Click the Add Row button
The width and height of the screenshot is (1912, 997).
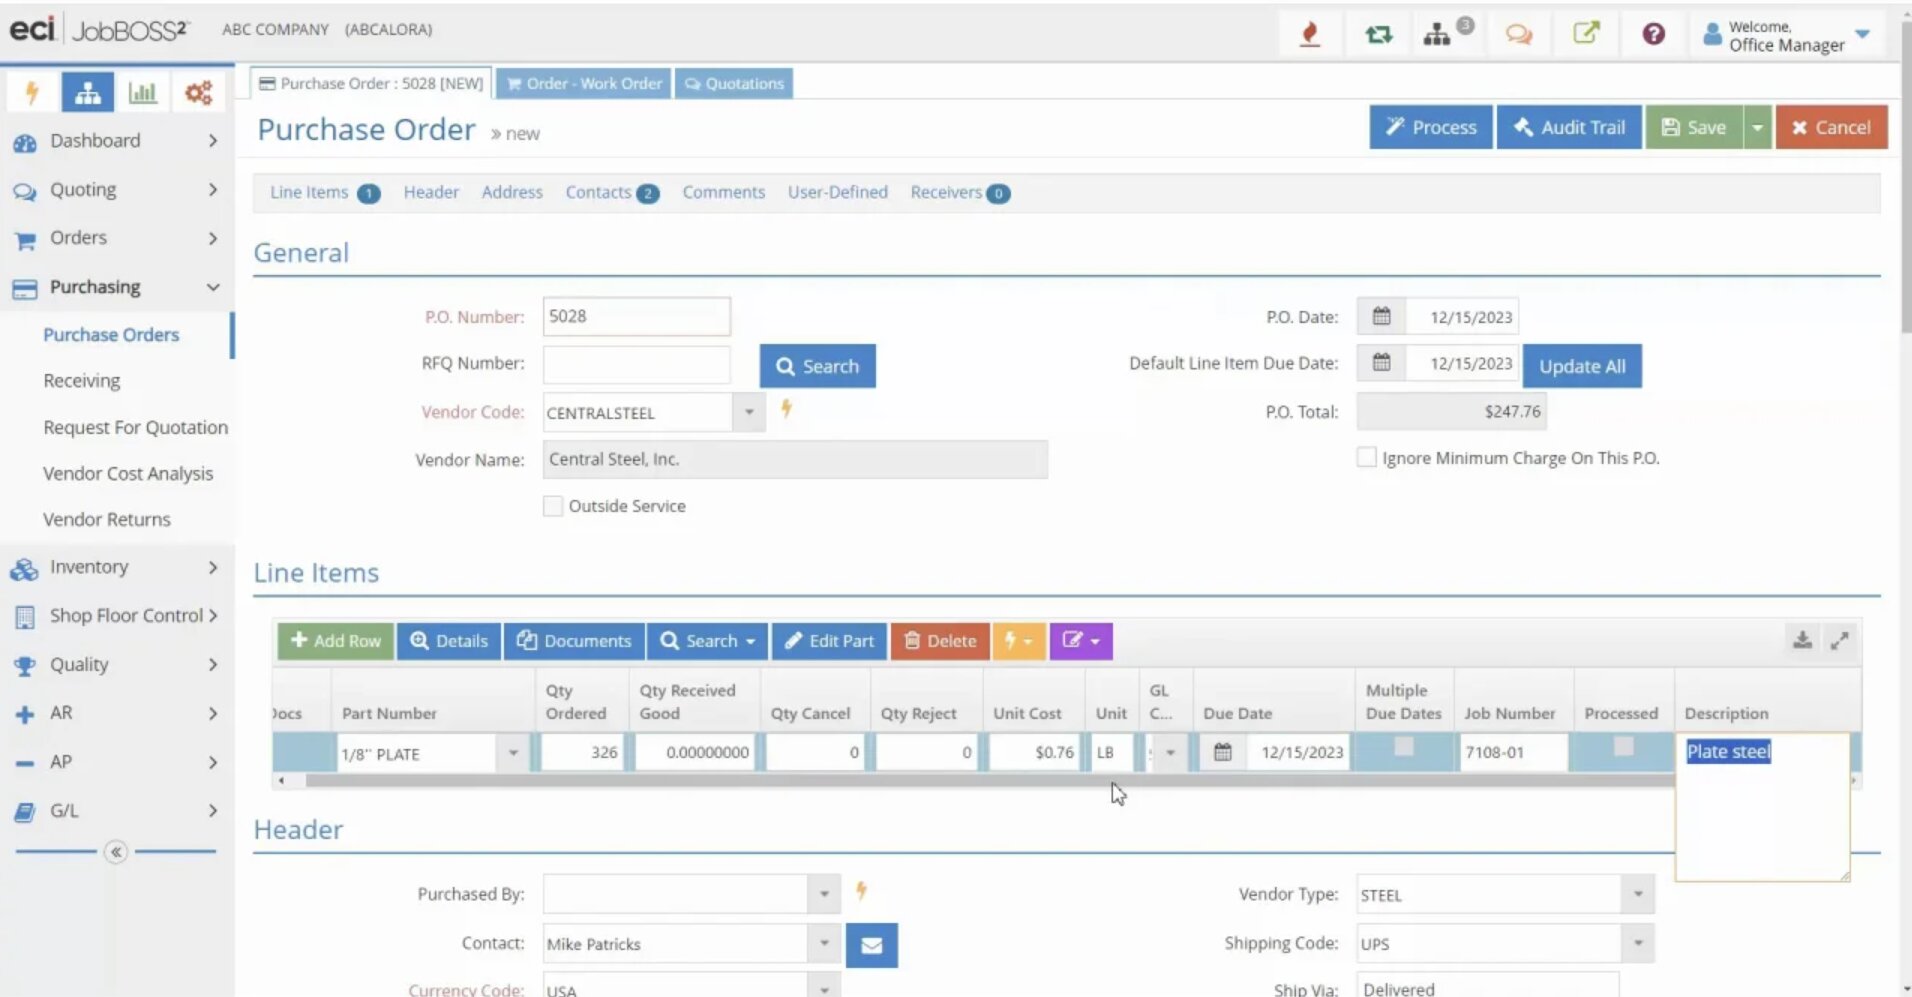pos(335,641)
